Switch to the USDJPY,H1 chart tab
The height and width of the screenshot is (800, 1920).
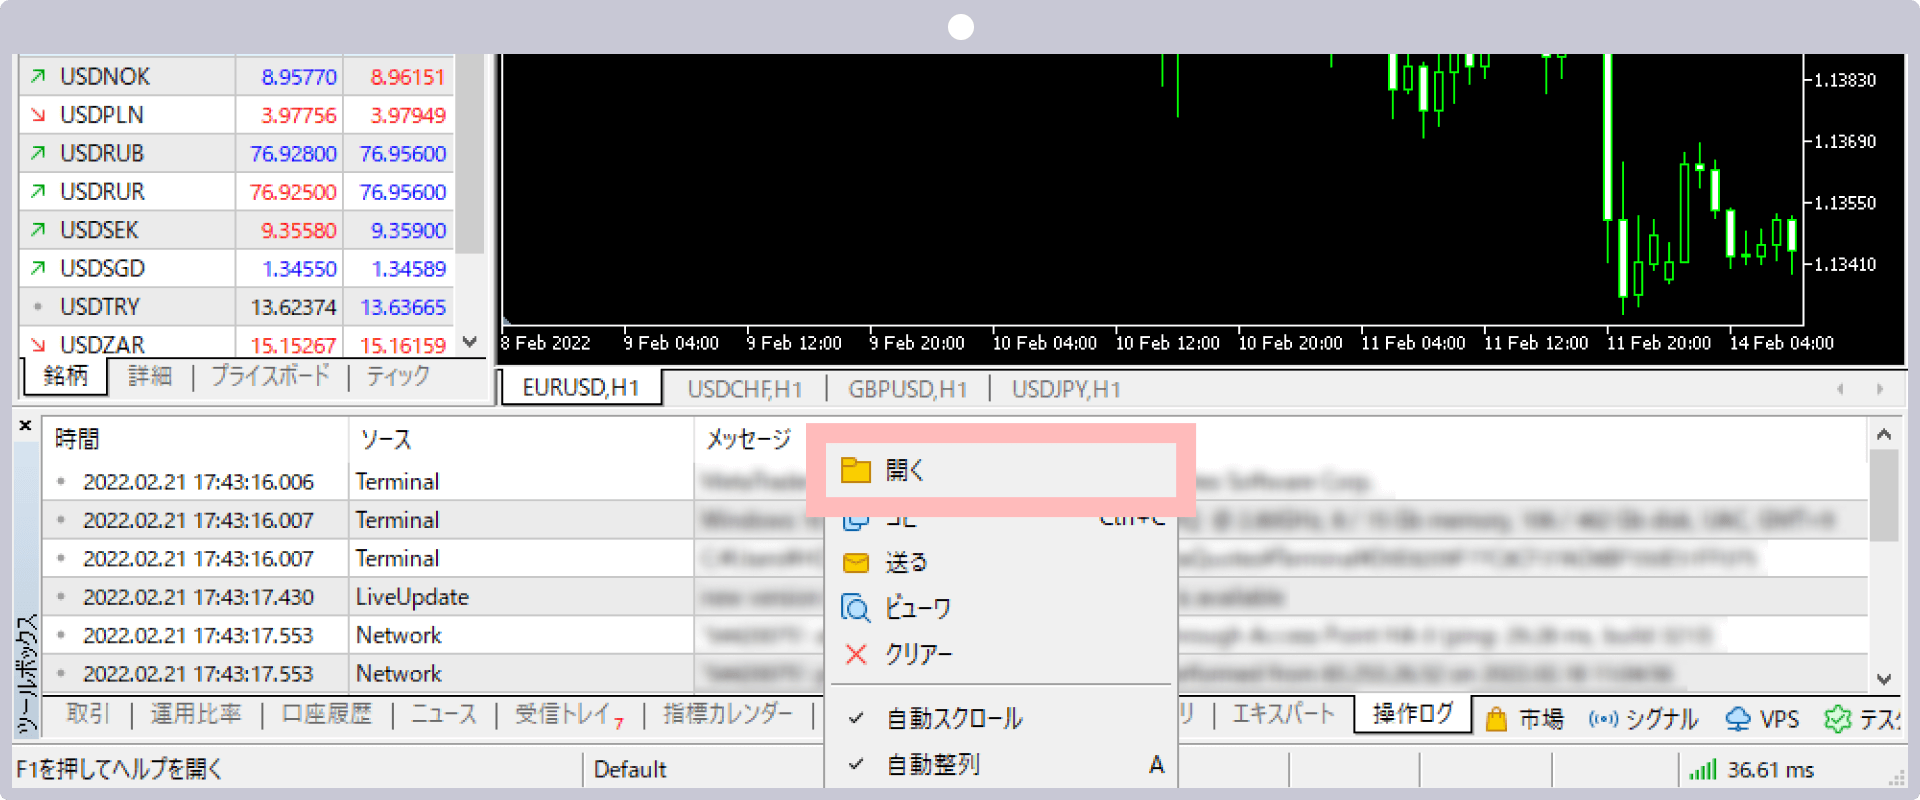(x=1066, y=389)
